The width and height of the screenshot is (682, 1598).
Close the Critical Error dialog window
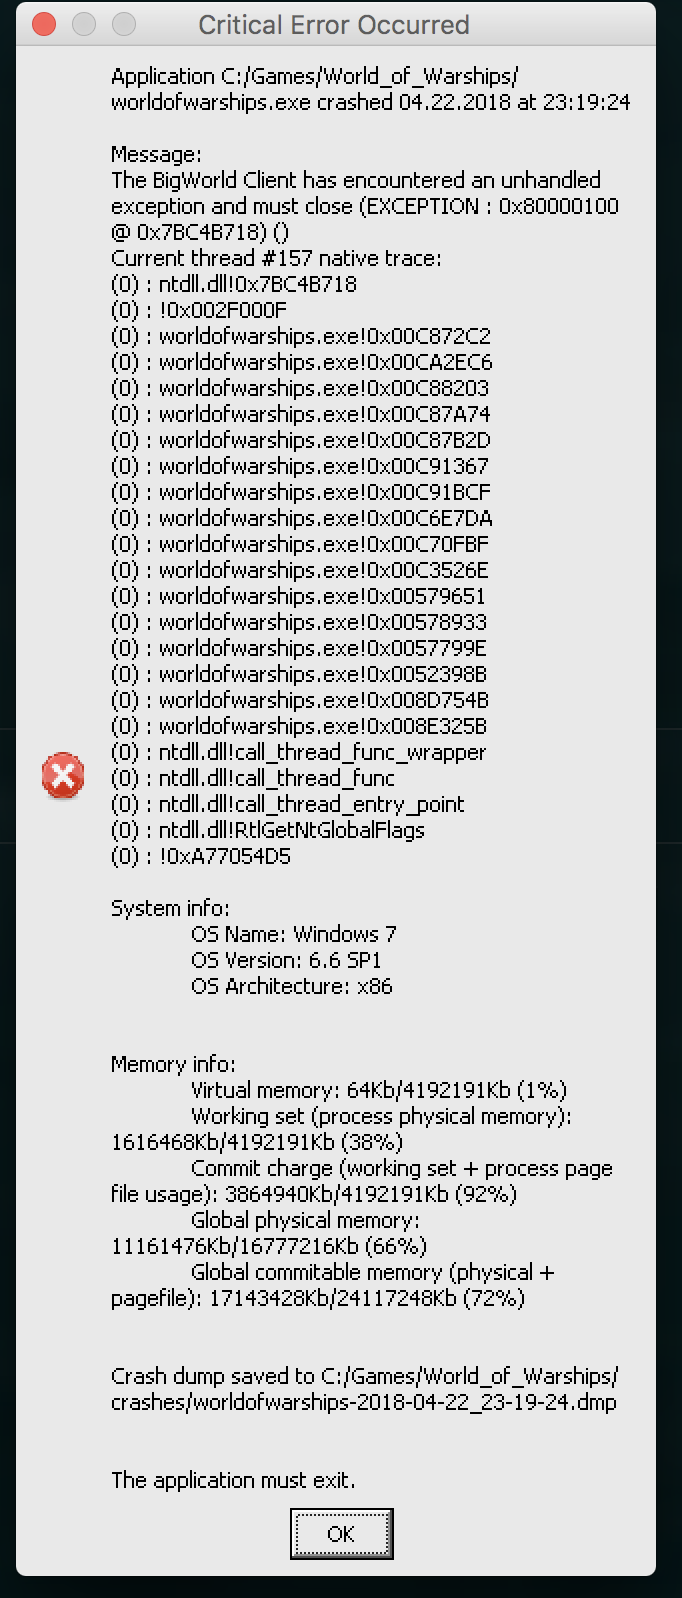44,24
